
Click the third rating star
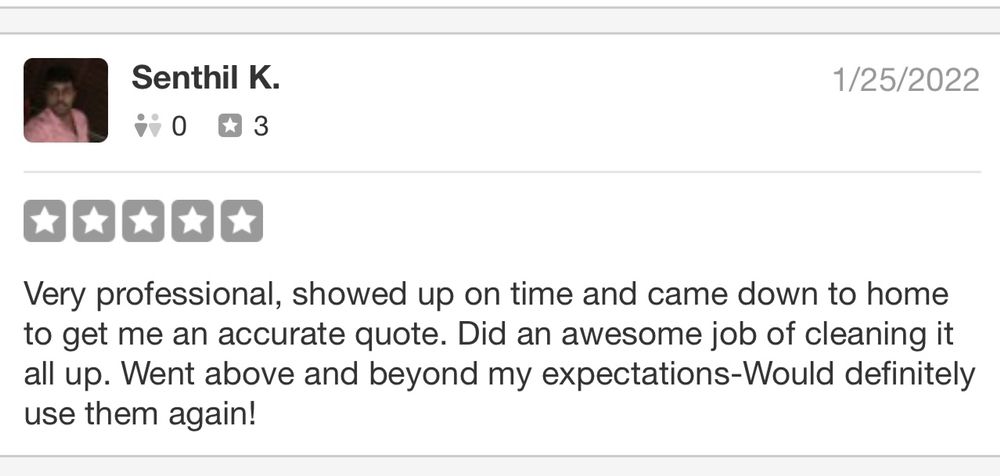pos(143,221)
